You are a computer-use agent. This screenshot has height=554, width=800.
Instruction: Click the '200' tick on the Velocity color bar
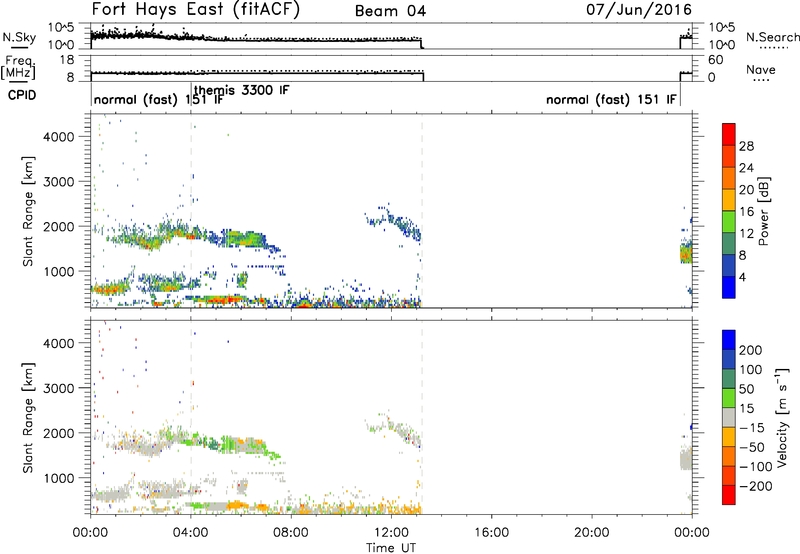click(x=751, y=350)
